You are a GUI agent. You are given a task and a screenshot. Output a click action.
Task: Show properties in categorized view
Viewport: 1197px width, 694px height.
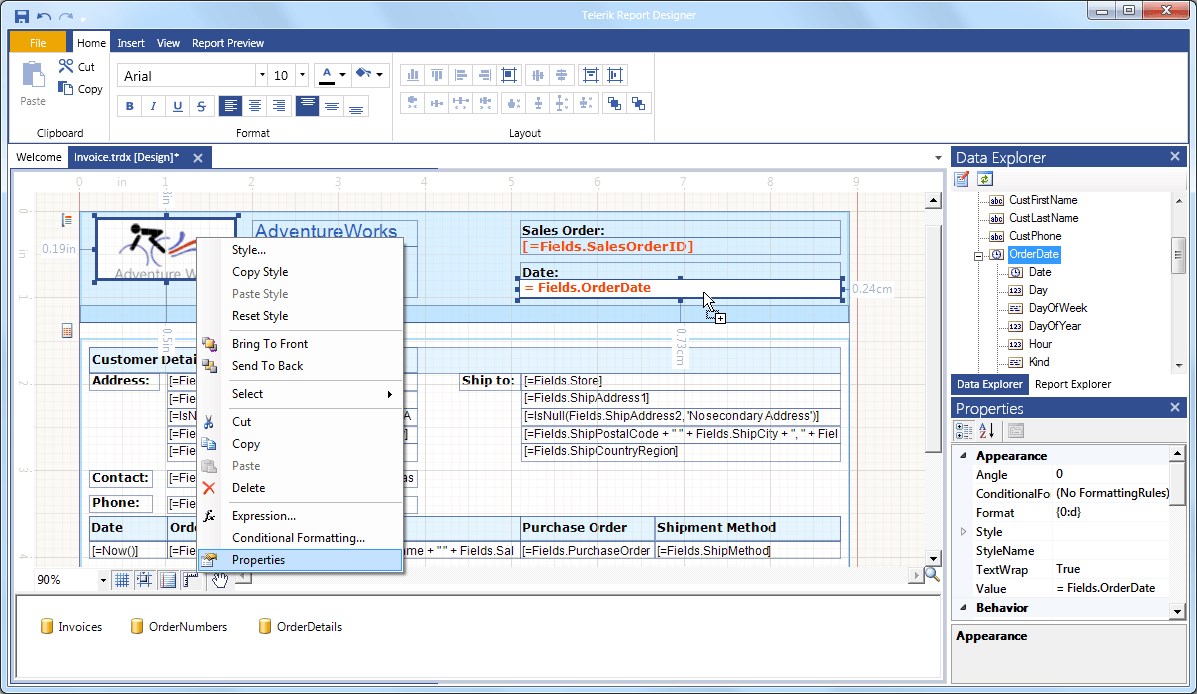point(964,431)
